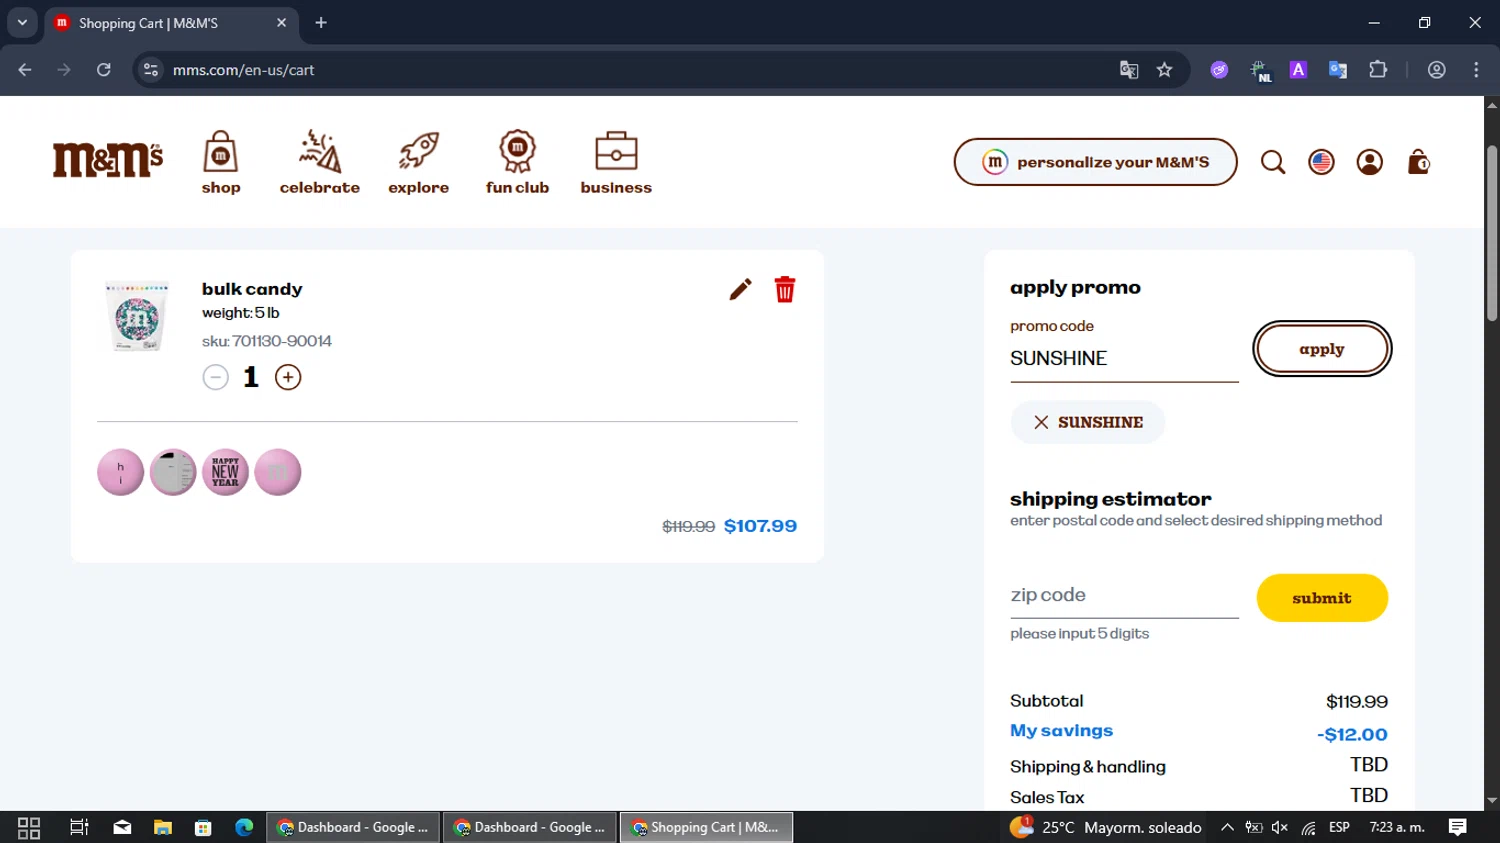Go back in browser history
This screenshot has height=843, width=1500.
25,70
